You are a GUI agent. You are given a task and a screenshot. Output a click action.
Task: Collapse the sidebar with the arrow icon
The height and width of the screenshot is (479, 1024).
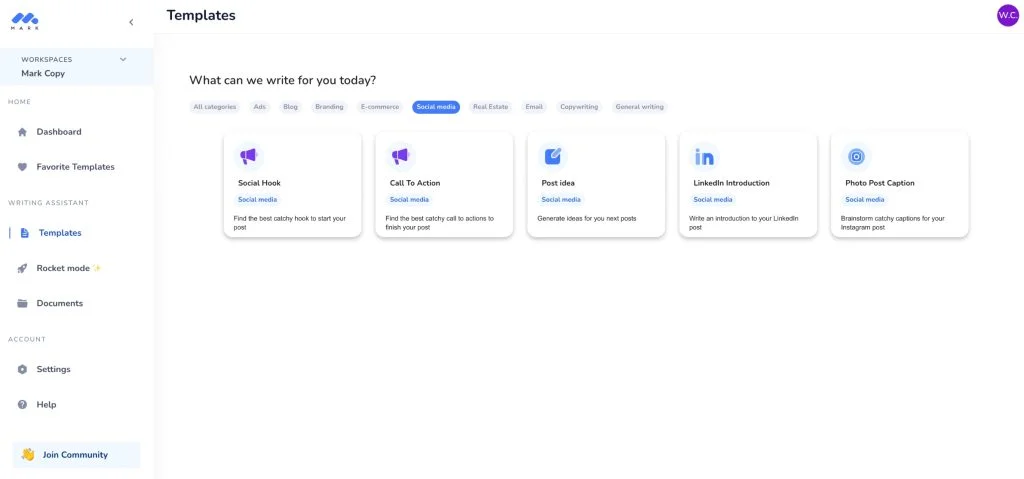131,22
